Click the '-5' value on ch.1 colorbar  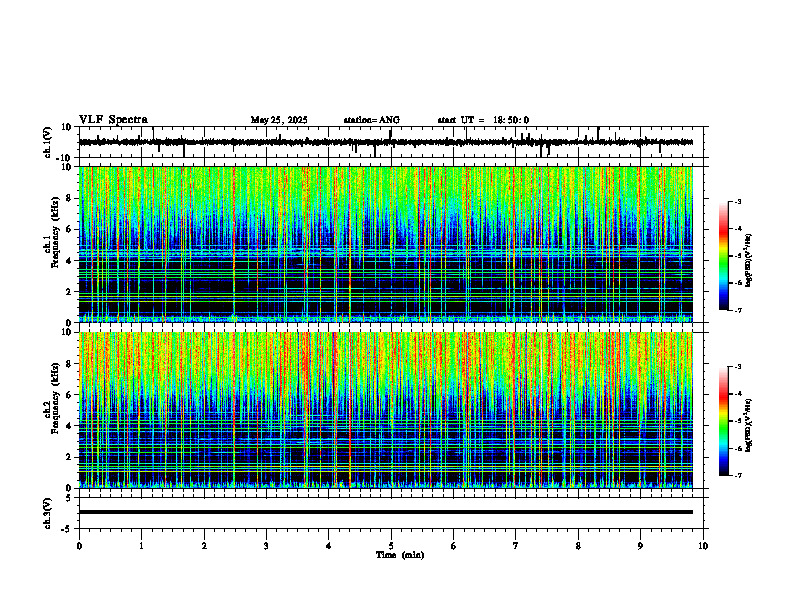point(737,256)
